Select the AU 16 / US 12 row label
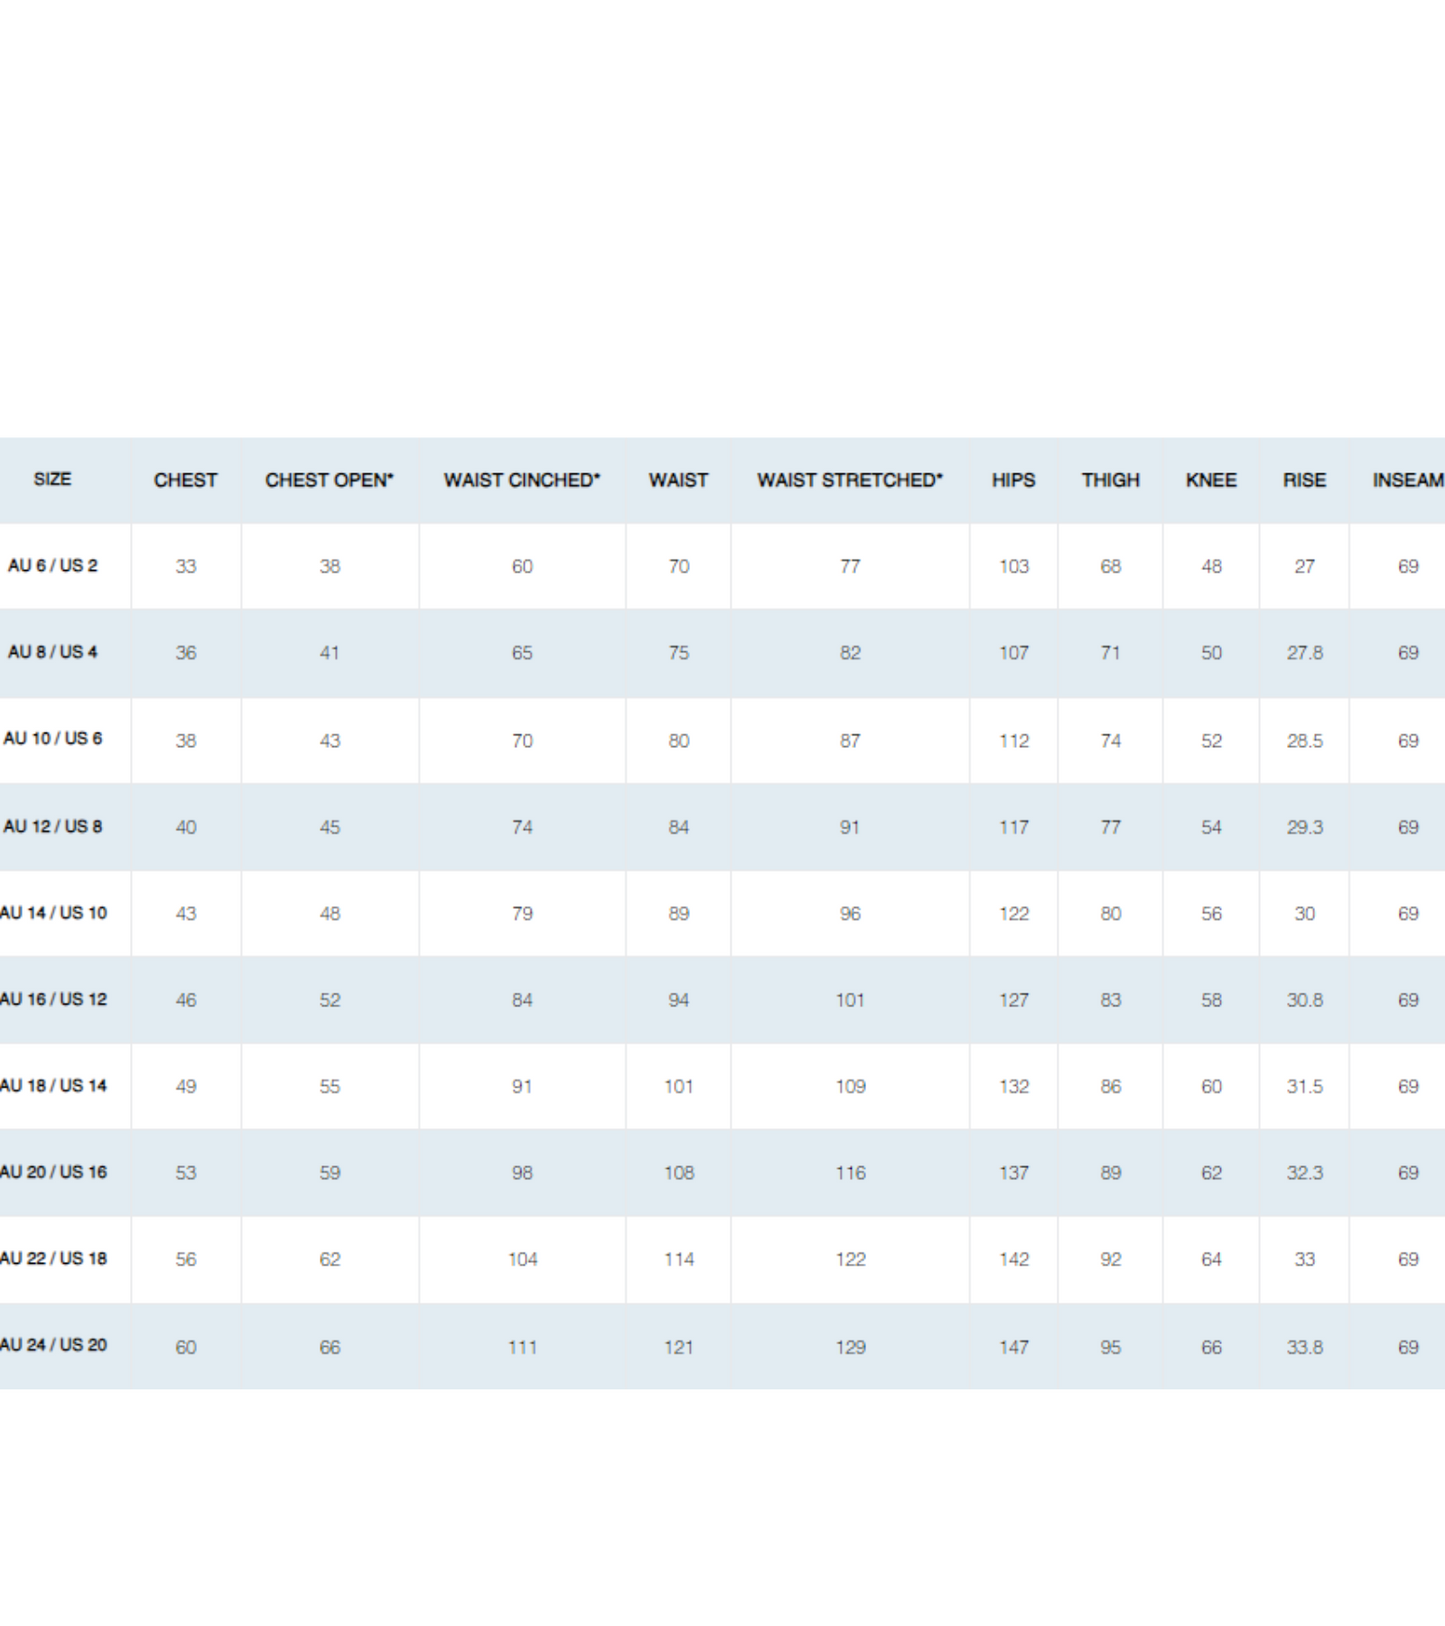Screen dimensions: 1445x1626 53,999
